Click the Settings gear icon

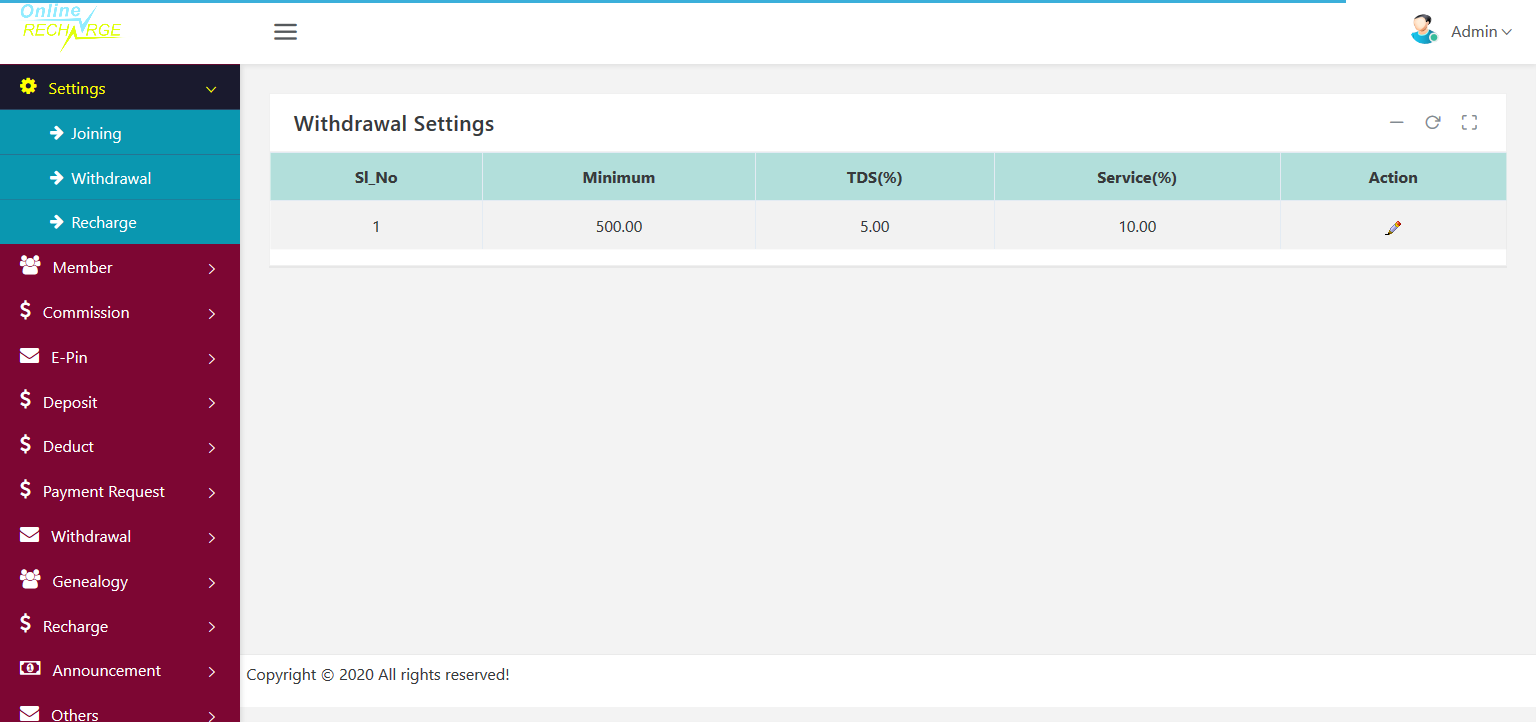(x=28, y=86)
